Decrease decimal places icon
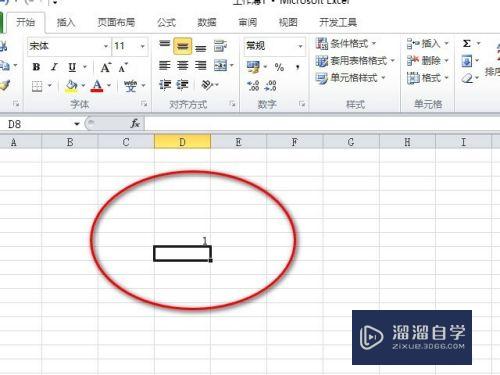This screenshot has height=375, width=500. [x=270, y=86]
